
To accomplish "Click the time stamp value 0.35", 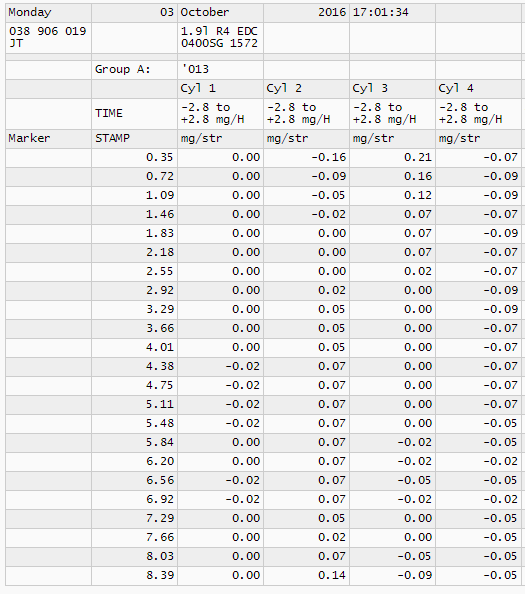I will (134, 158).
